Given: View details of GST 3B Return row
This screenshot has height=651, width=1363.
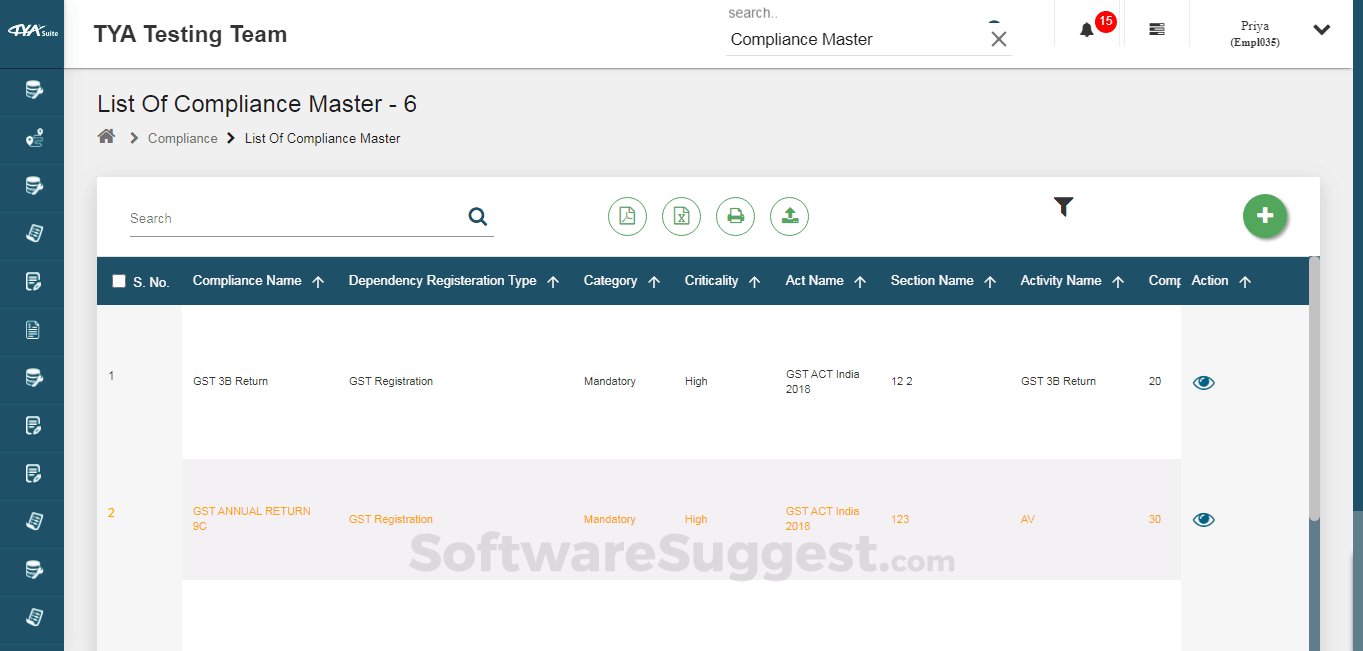Looking at the screenshot, I should tap(1203, 382).
